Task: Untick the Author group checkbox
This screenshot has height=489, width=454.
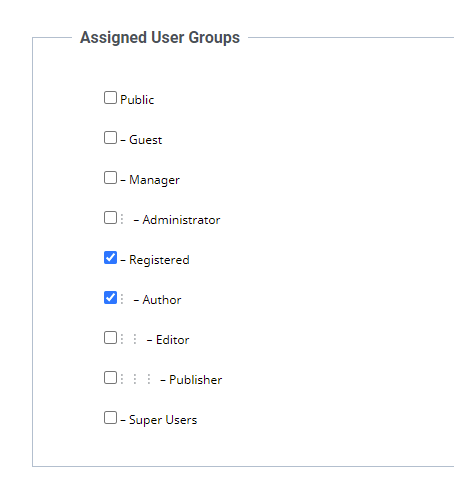Action: [x=110, y=298]
